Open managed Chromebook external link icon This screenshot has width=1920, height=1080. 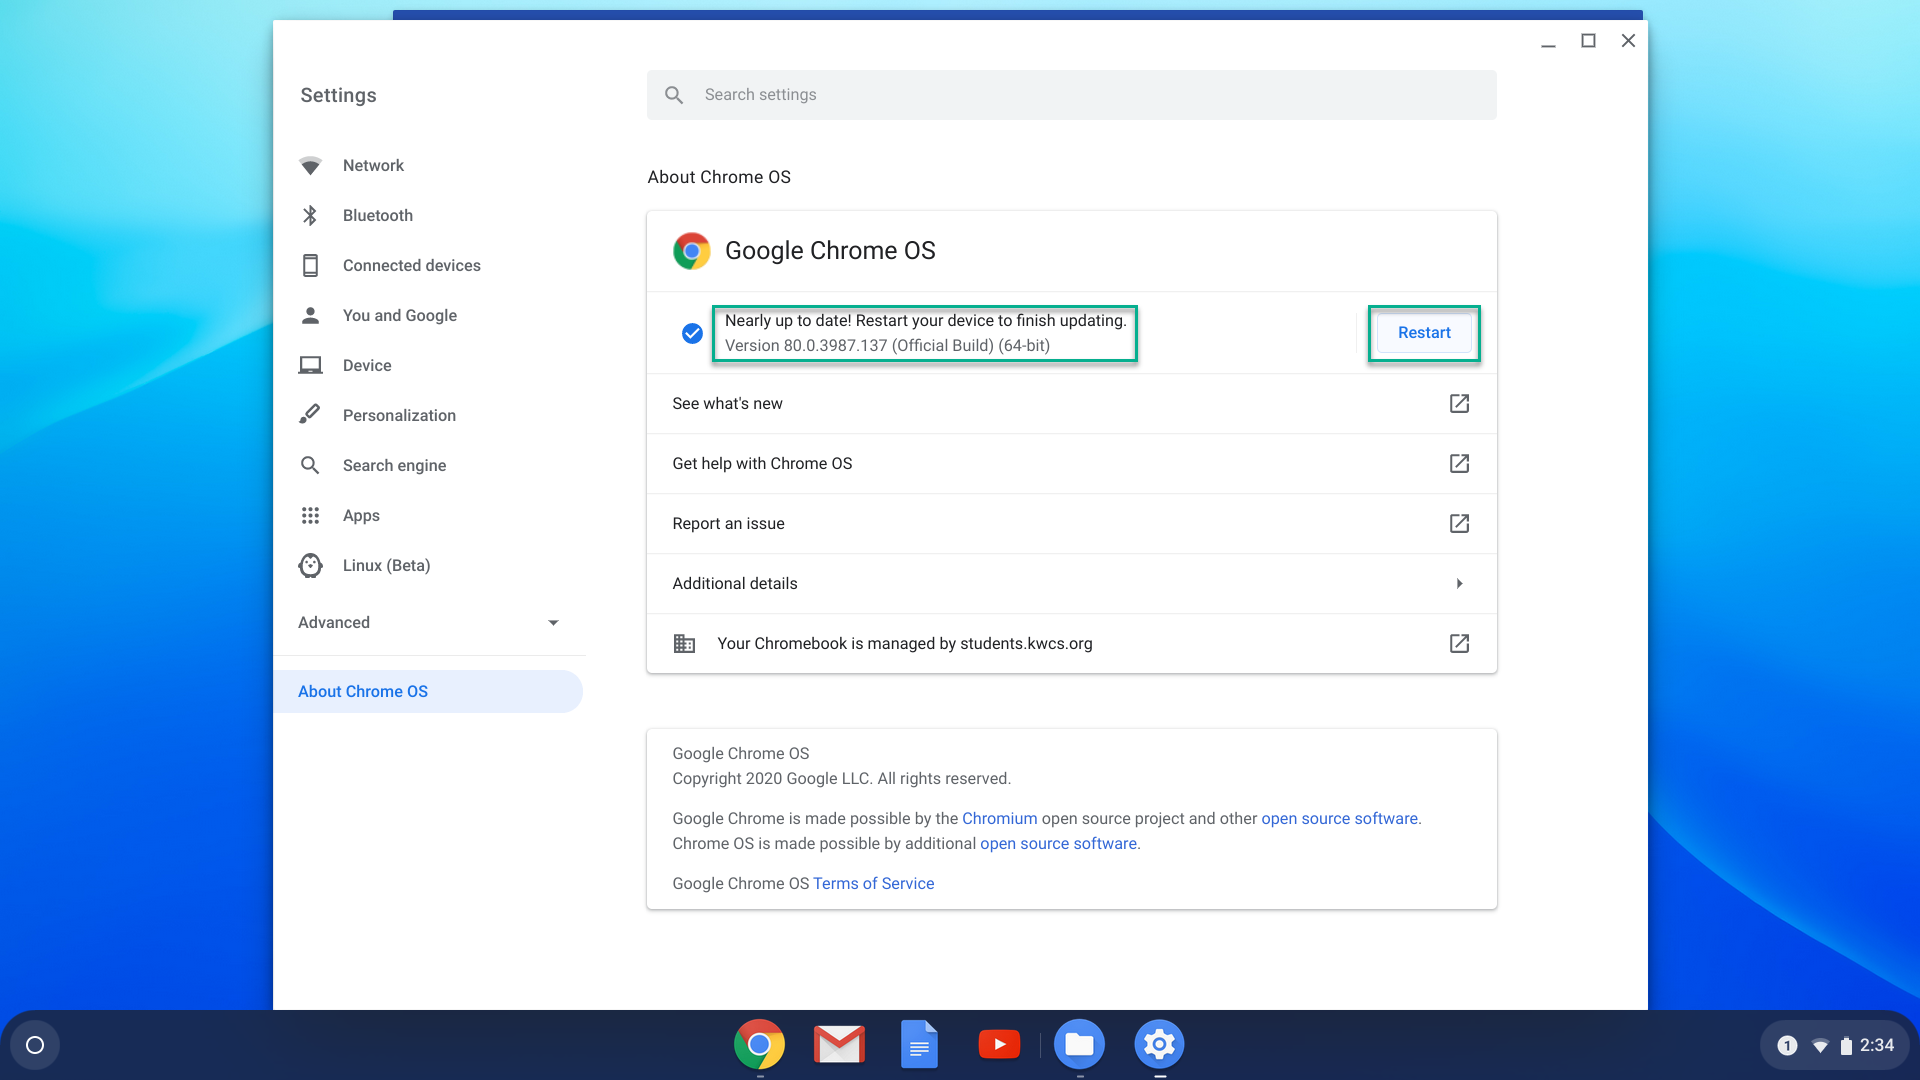click(x=1459, y=644)
